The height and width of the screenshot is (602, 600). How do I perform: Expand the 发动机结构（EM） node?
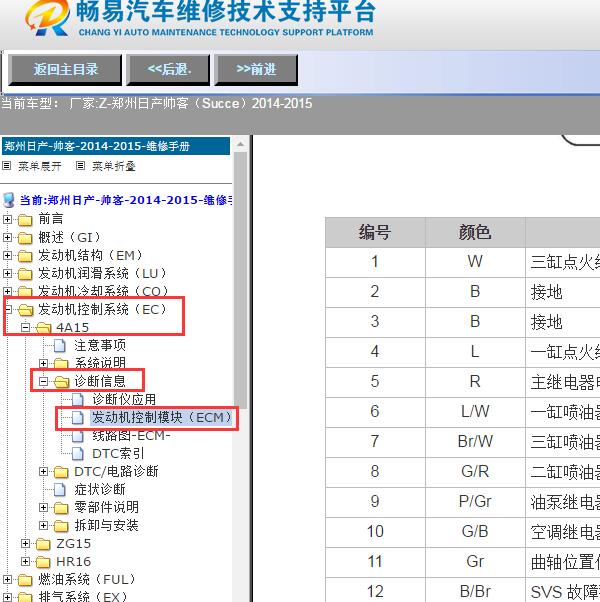[x=7, y=255]
